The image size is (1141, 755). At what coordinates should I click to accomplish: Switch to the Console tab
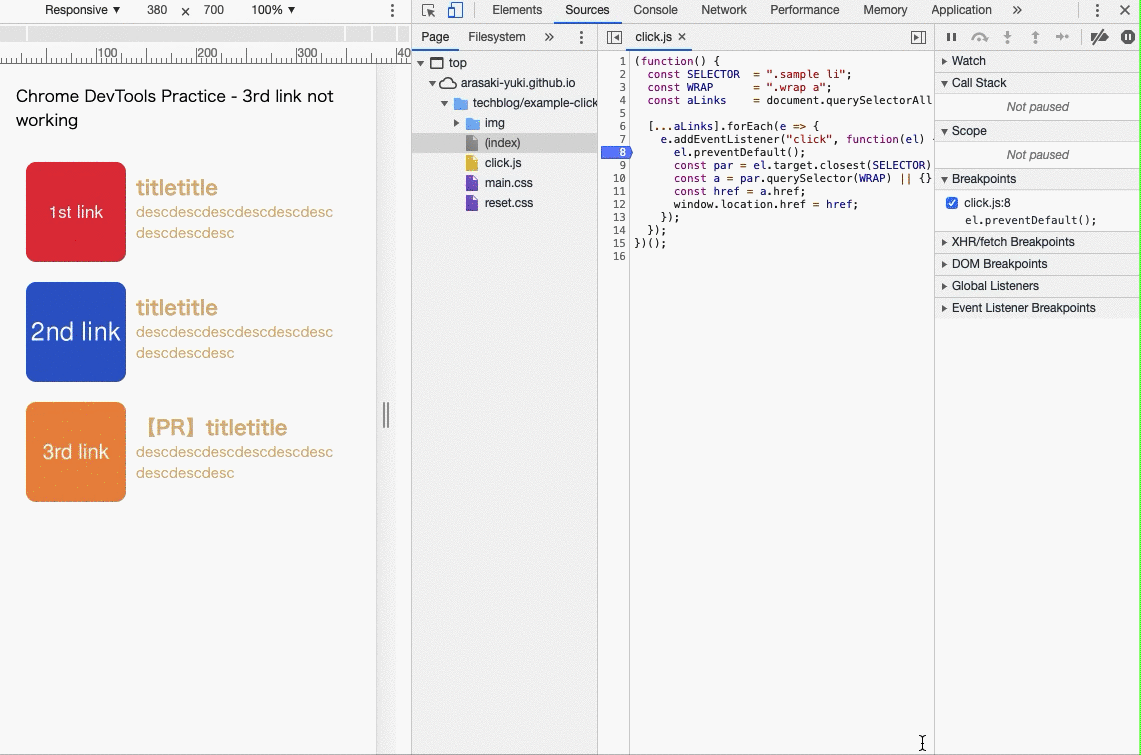coord(655,10)
